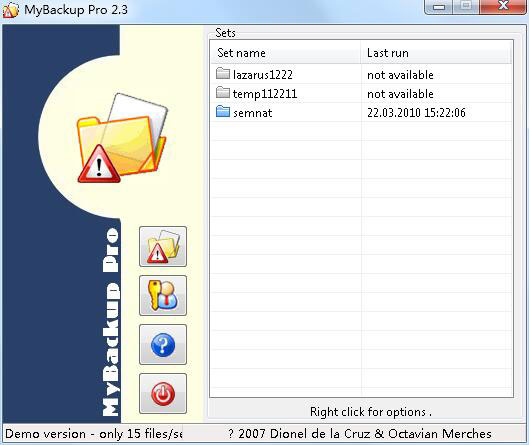The width and height of the screenshot is (529, 445).
Task: Click lazarus1222's not available last run
Action: 400,75
